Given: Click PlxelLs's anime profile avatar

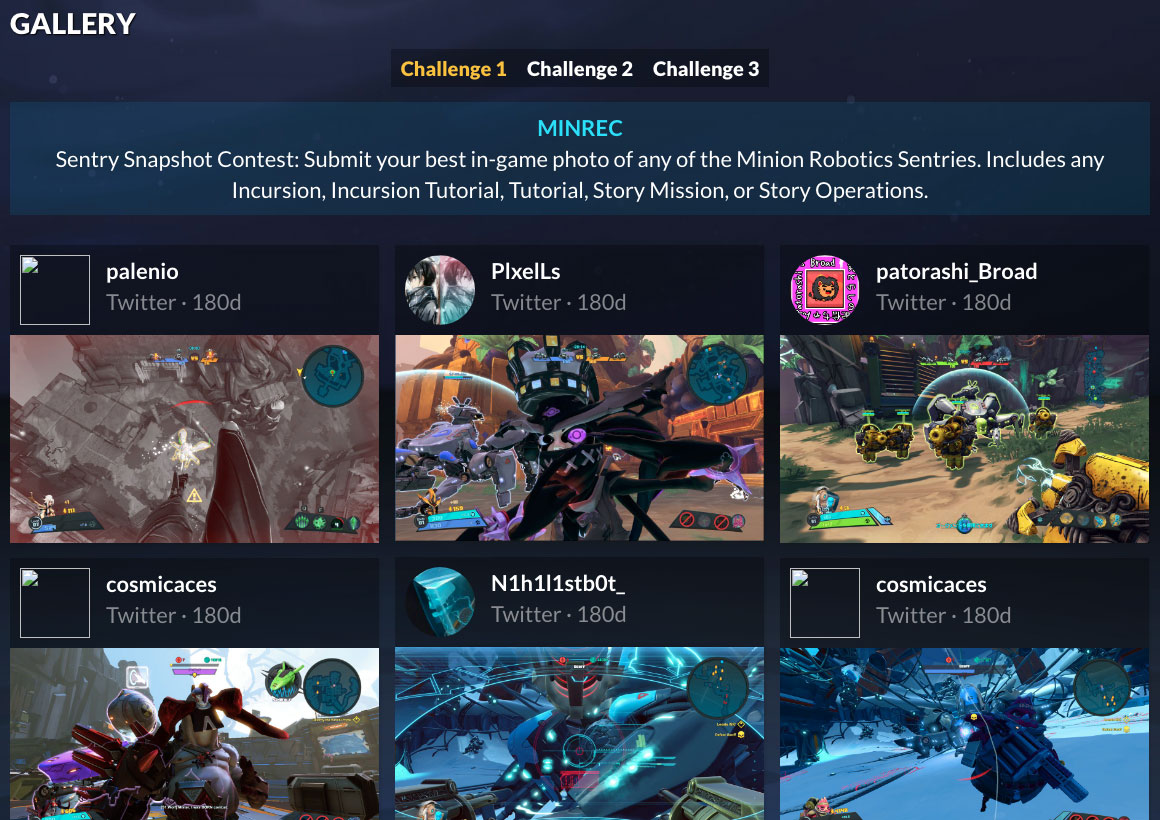Looking at the screenshot, I should click(x=439, y=290).
